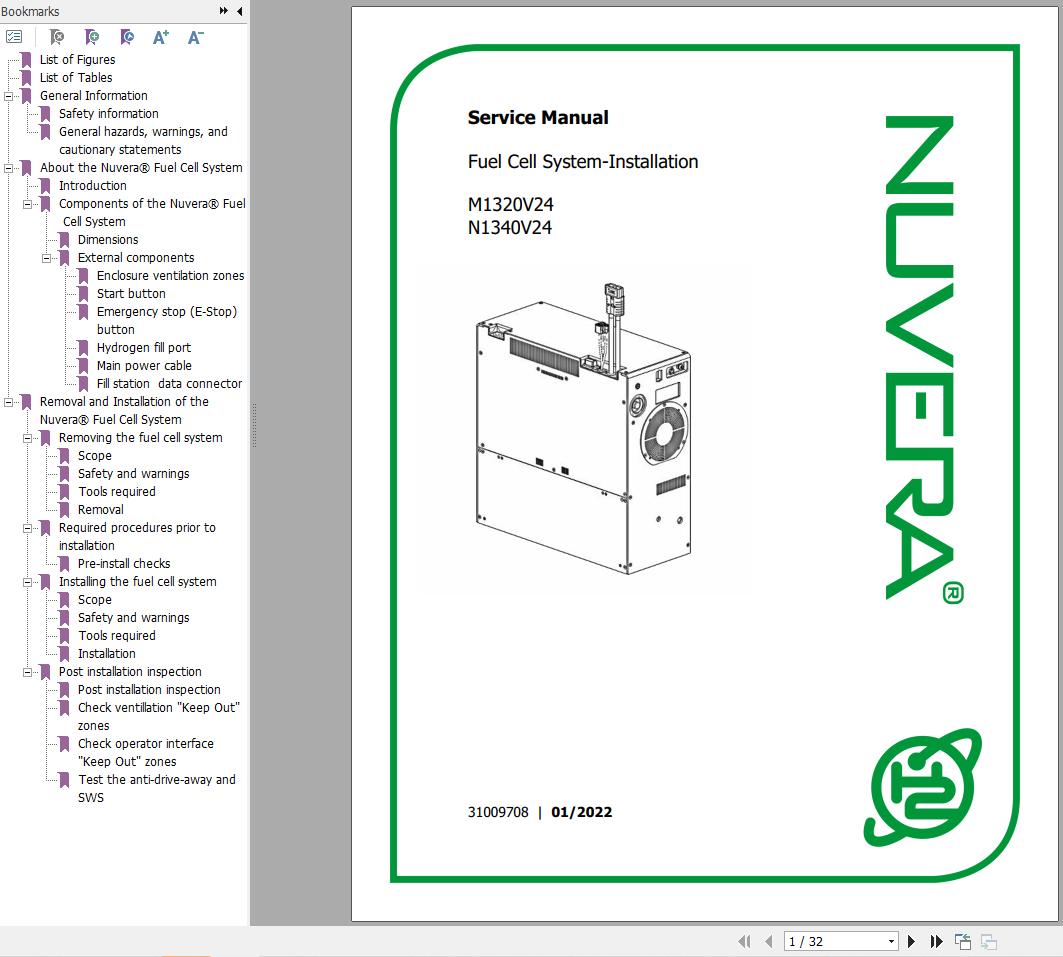Collapse the Installing the fuel cell system node
The height and width of the screenshot is (957, 1063).
tap(27, 582)
